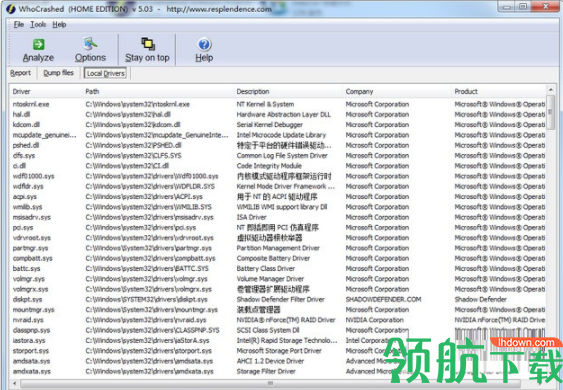The height and width of the screenshot is (390, 563).
Task: Select the Local Drivers tab
Action: pyautogui.click(x=105, y=73)
